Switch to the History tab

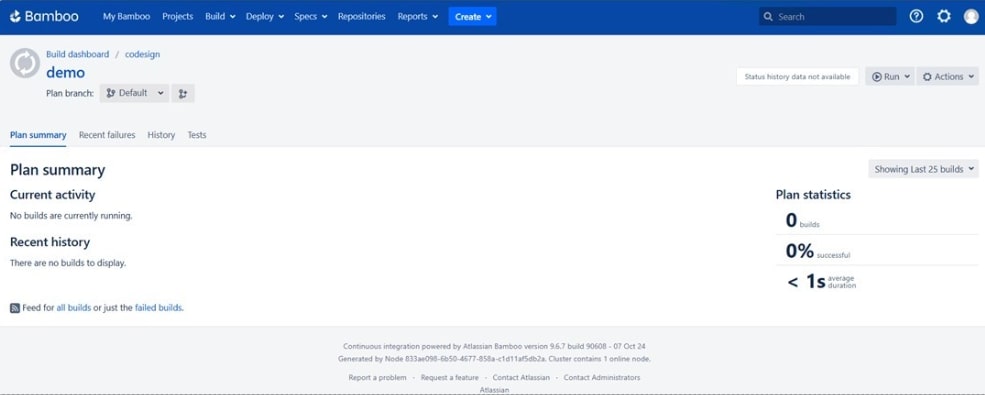coord(161,135)
